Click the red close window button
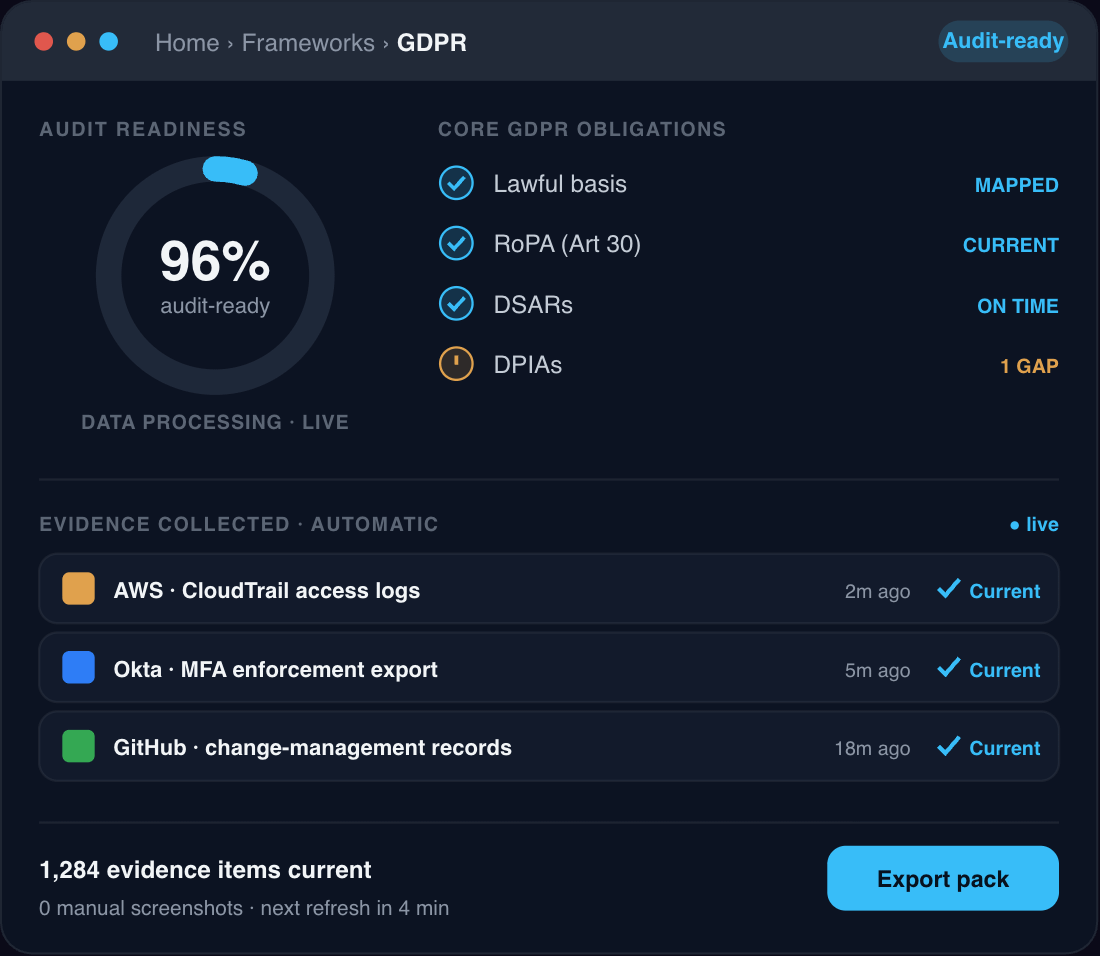The height and width of the screenshot is (956, 1100). click(43, 42)
